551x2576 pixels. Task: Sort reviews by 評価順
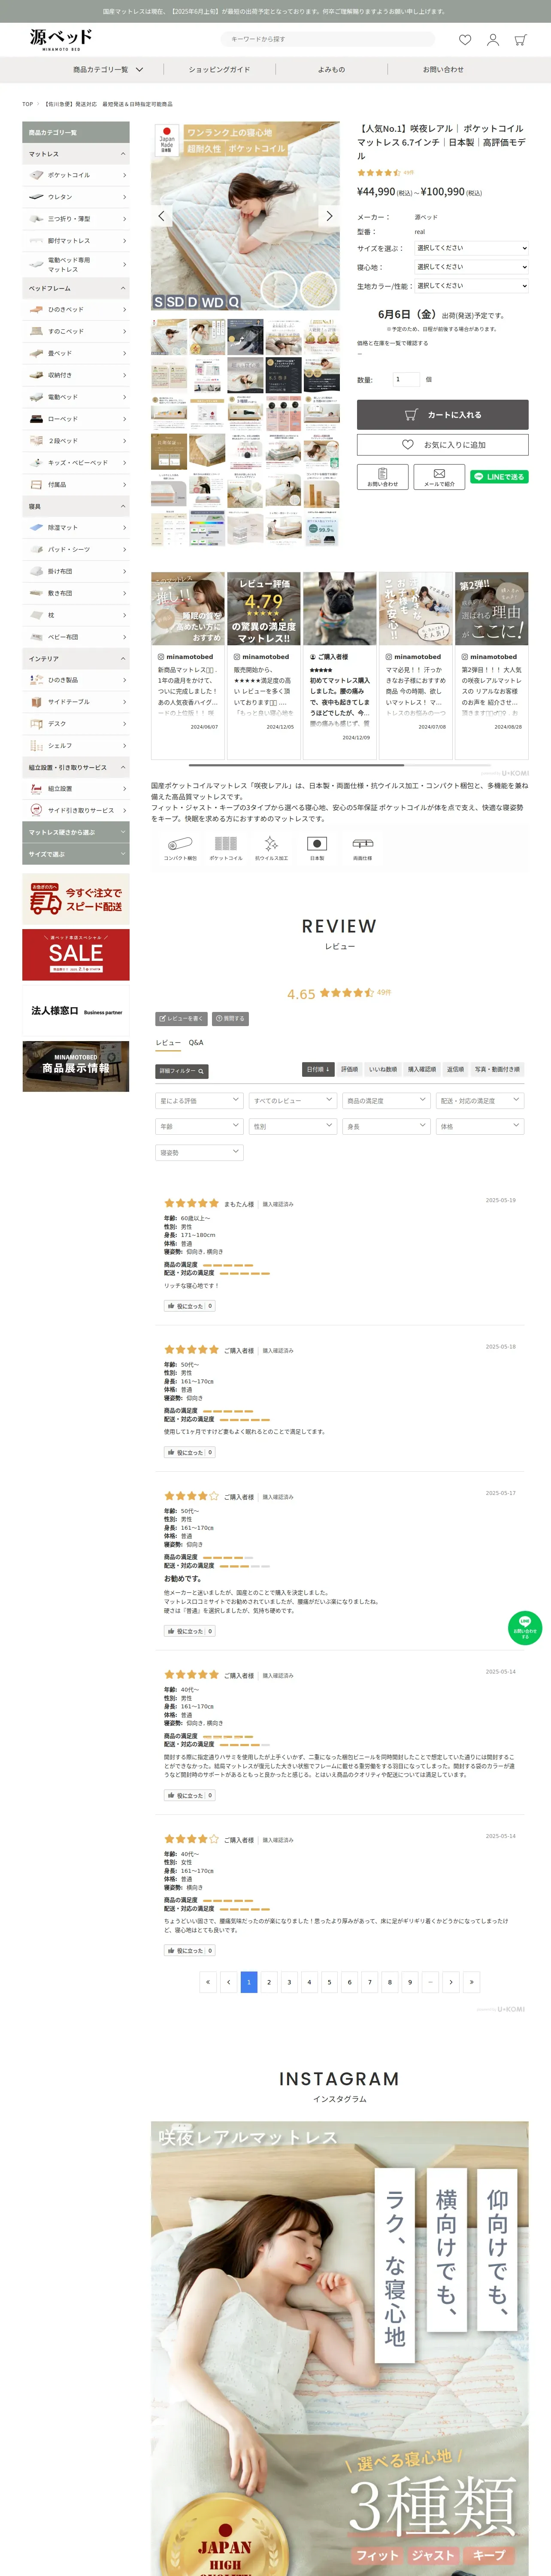click(349, 1069)
